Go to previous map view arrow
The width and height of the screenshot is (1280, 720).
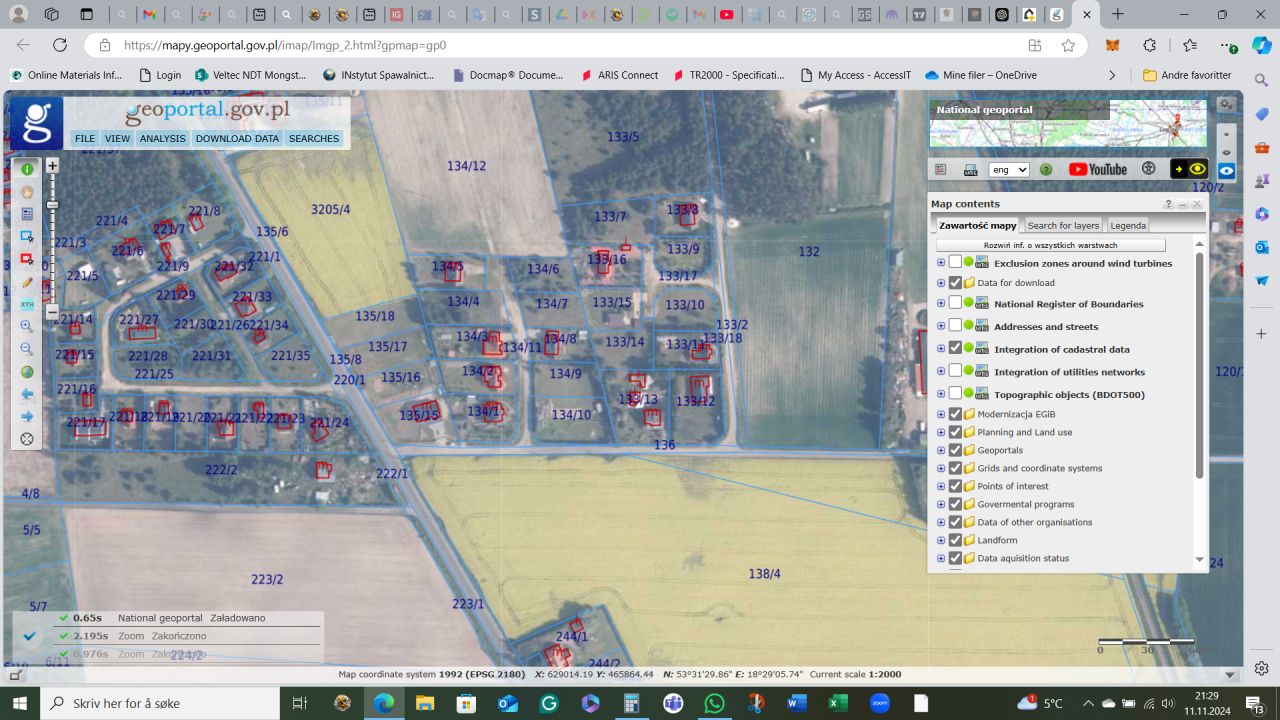27,394
